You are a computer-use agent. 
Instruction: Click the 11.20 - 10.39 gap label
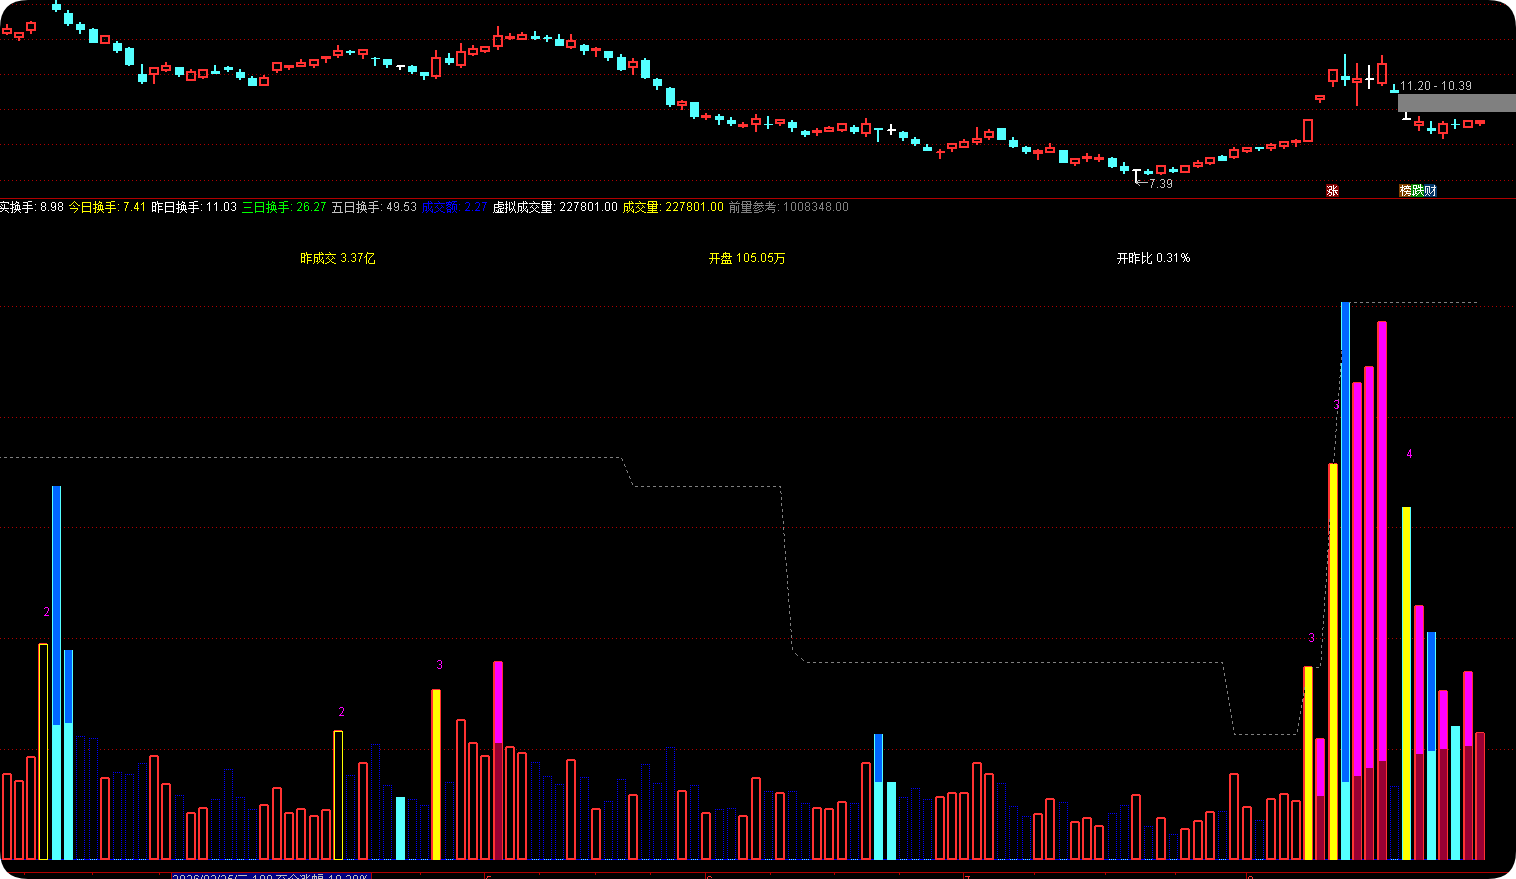pos(1435,86)
